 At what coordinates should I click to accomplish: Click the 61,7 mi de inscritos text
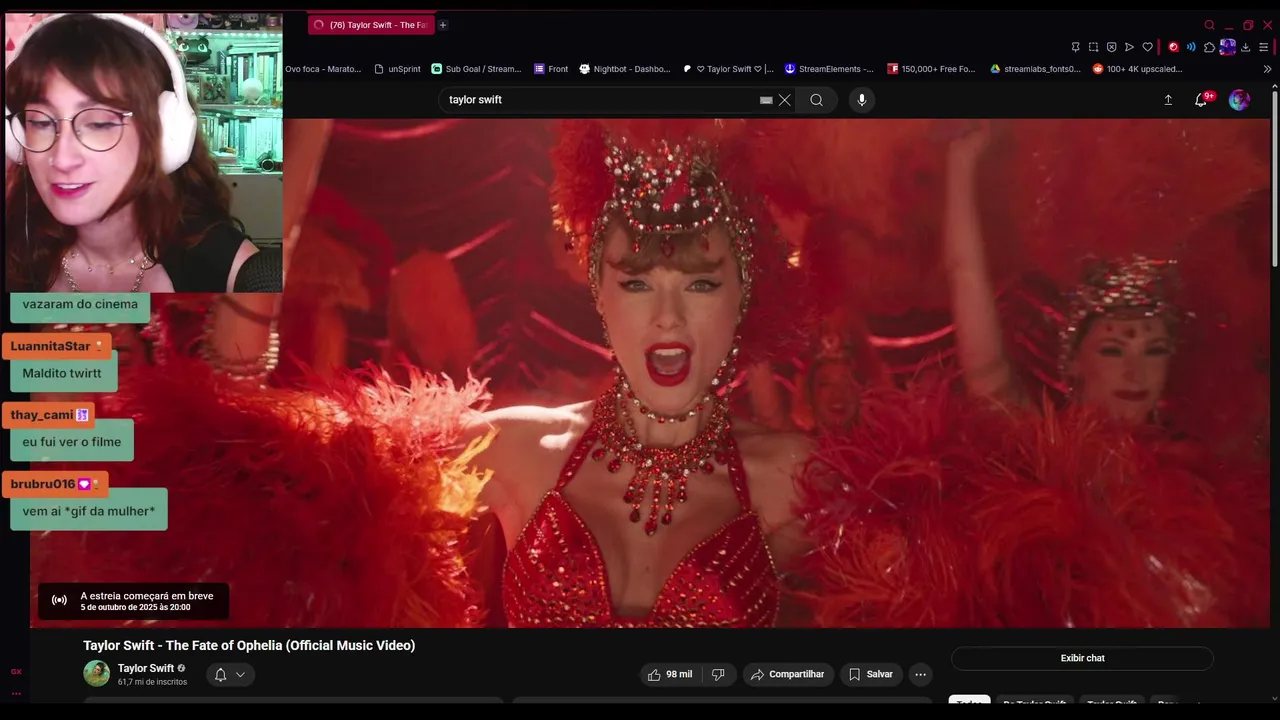pos(152,682)
